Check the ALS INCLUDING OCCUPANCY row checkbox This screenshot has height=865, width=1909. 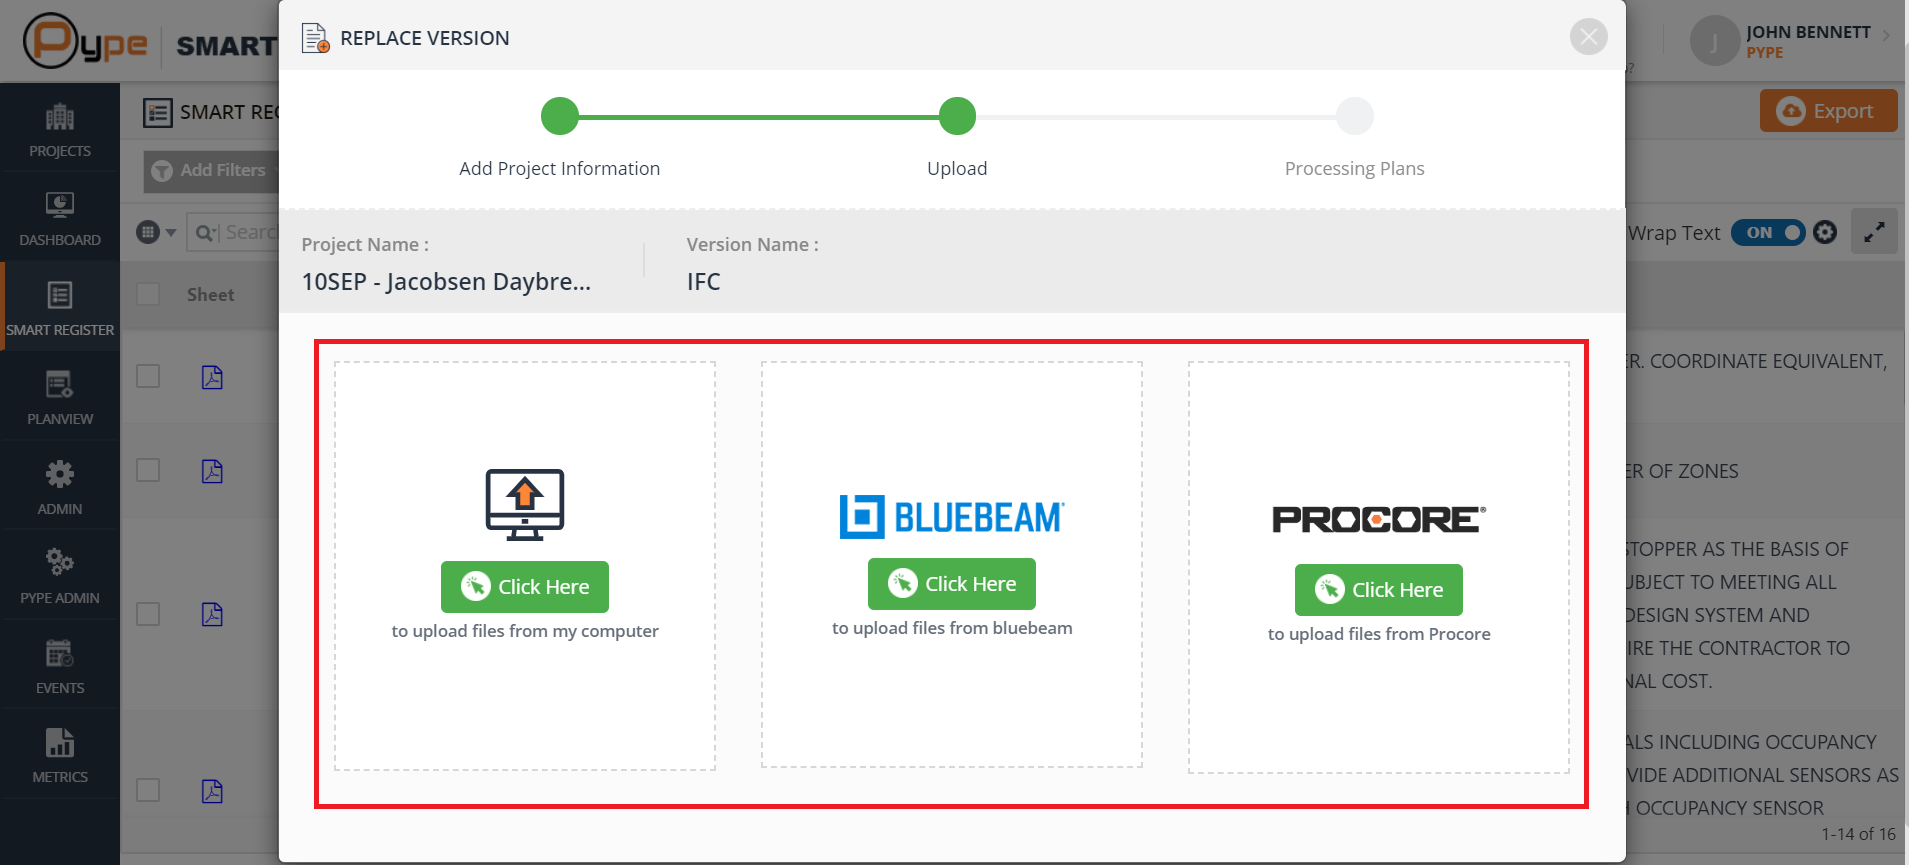[x=148, y=790]
